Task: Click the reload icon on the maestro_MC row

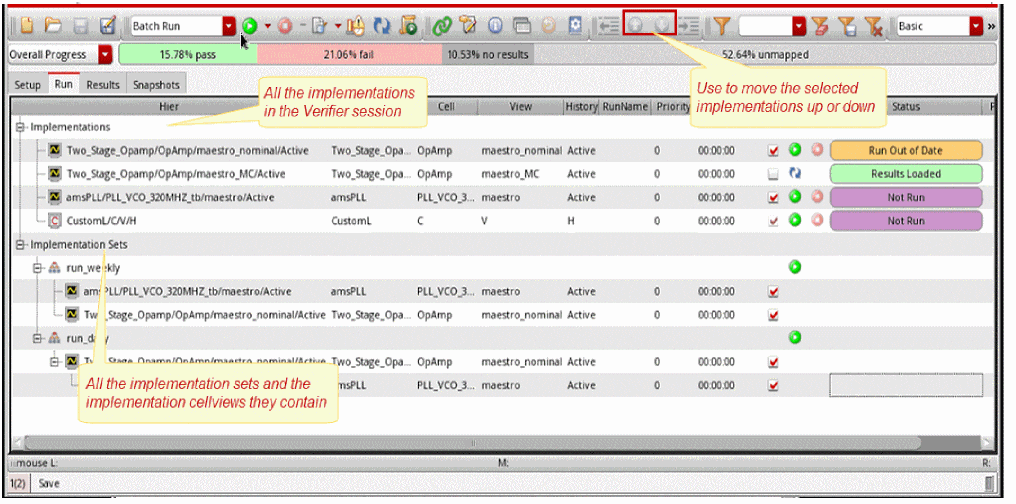Action: pos(796,174)
